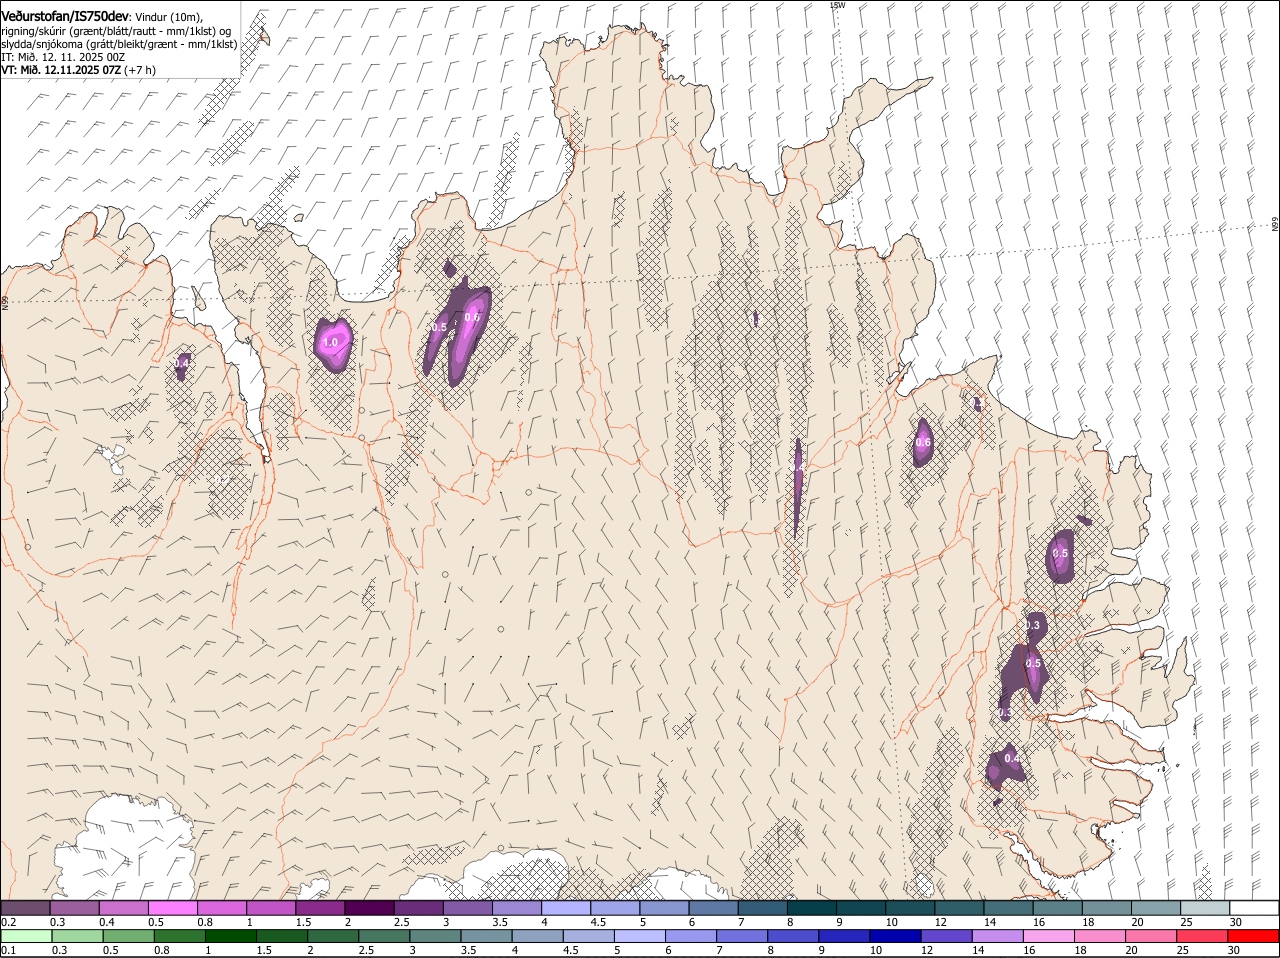Screen dimensions: 1280x958
Task: Pick the 8 swatch in the lower blue scale
Action: (794, 936)
